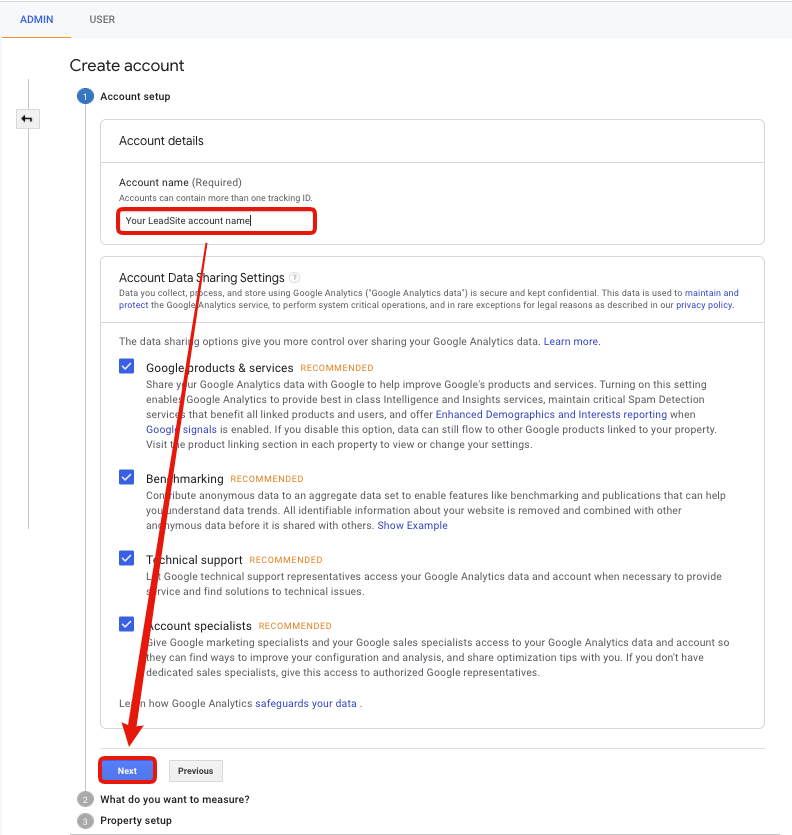
Task: Expand the Property setup step
Action: 136,820
